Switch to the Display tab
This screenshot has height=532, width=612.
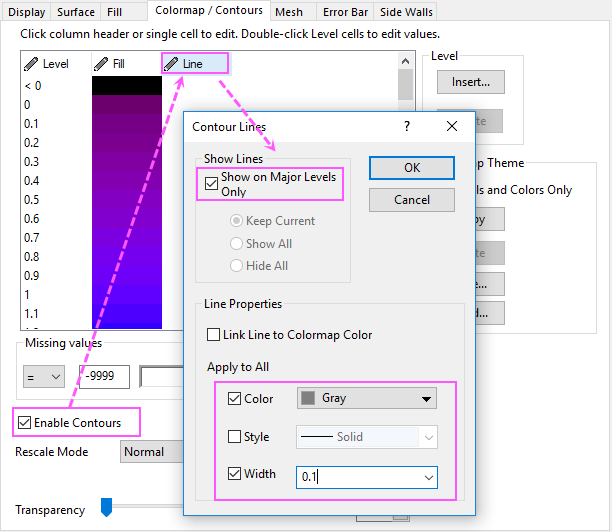point(27,12)
